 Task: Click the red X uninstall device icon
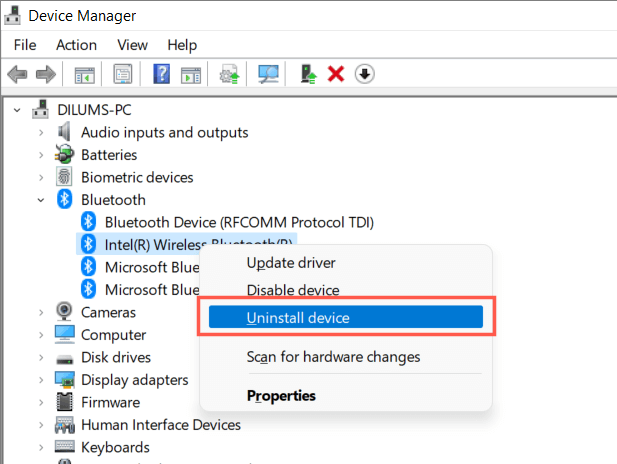click(x=336, y=75)
